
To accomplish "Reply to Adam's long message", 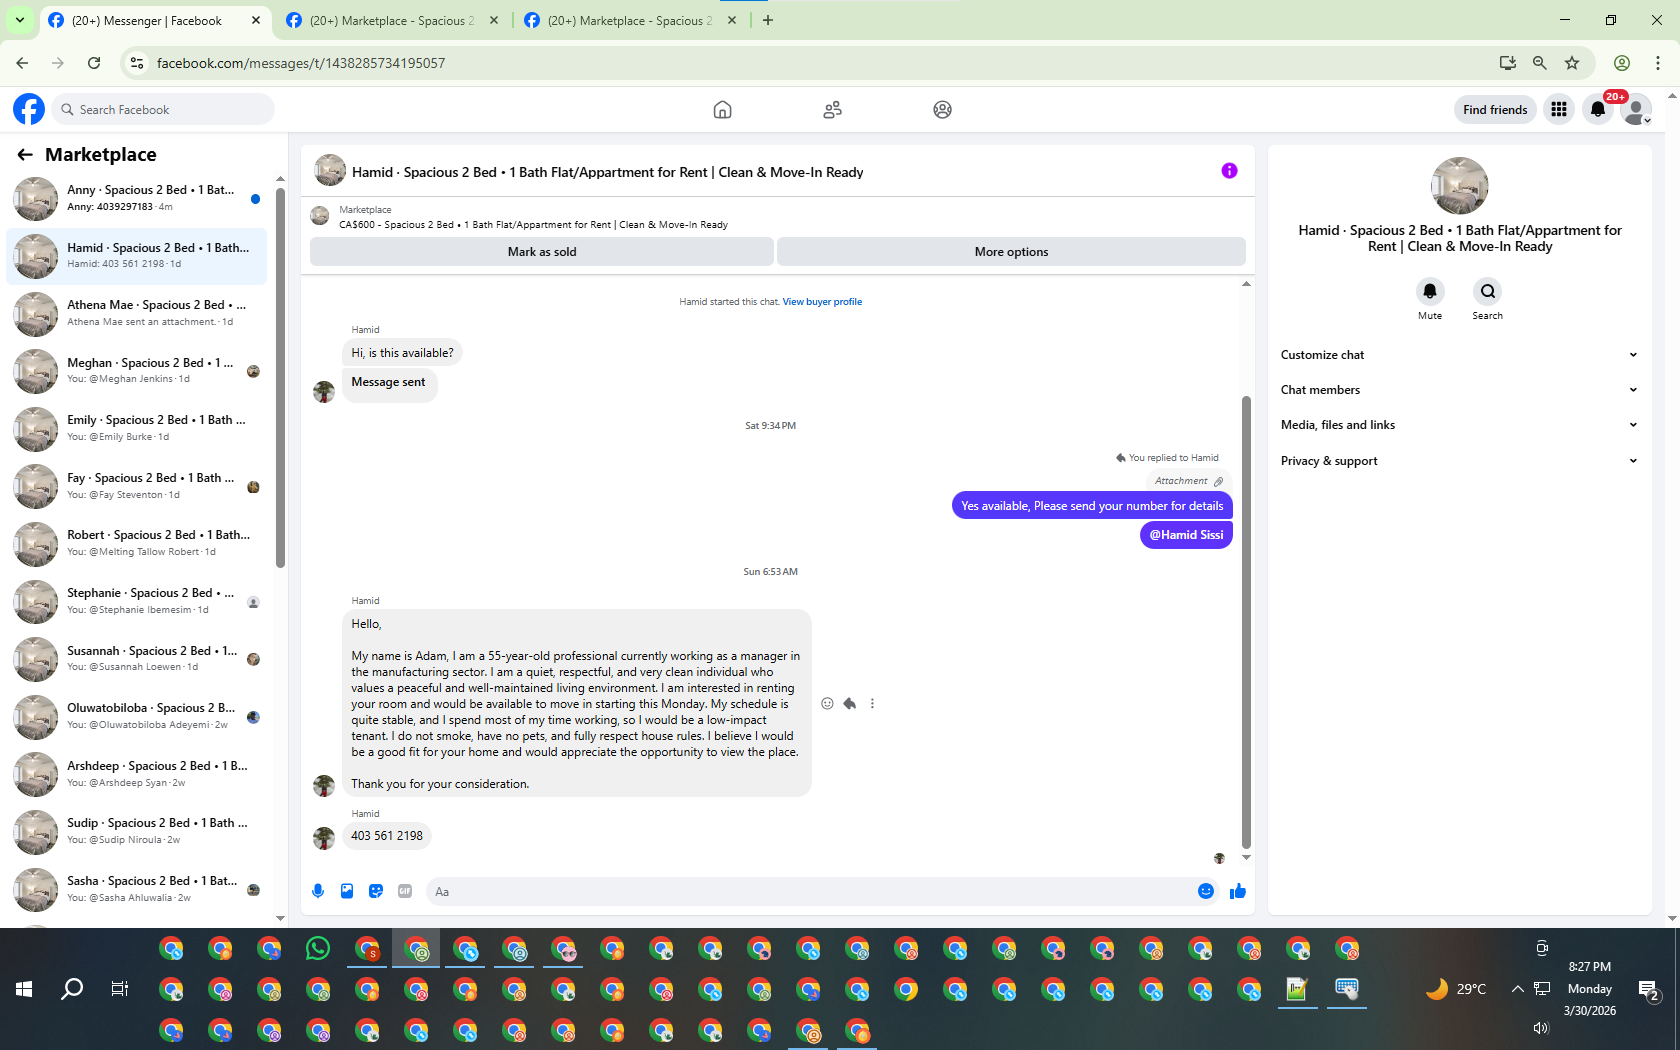I will 850,703.
